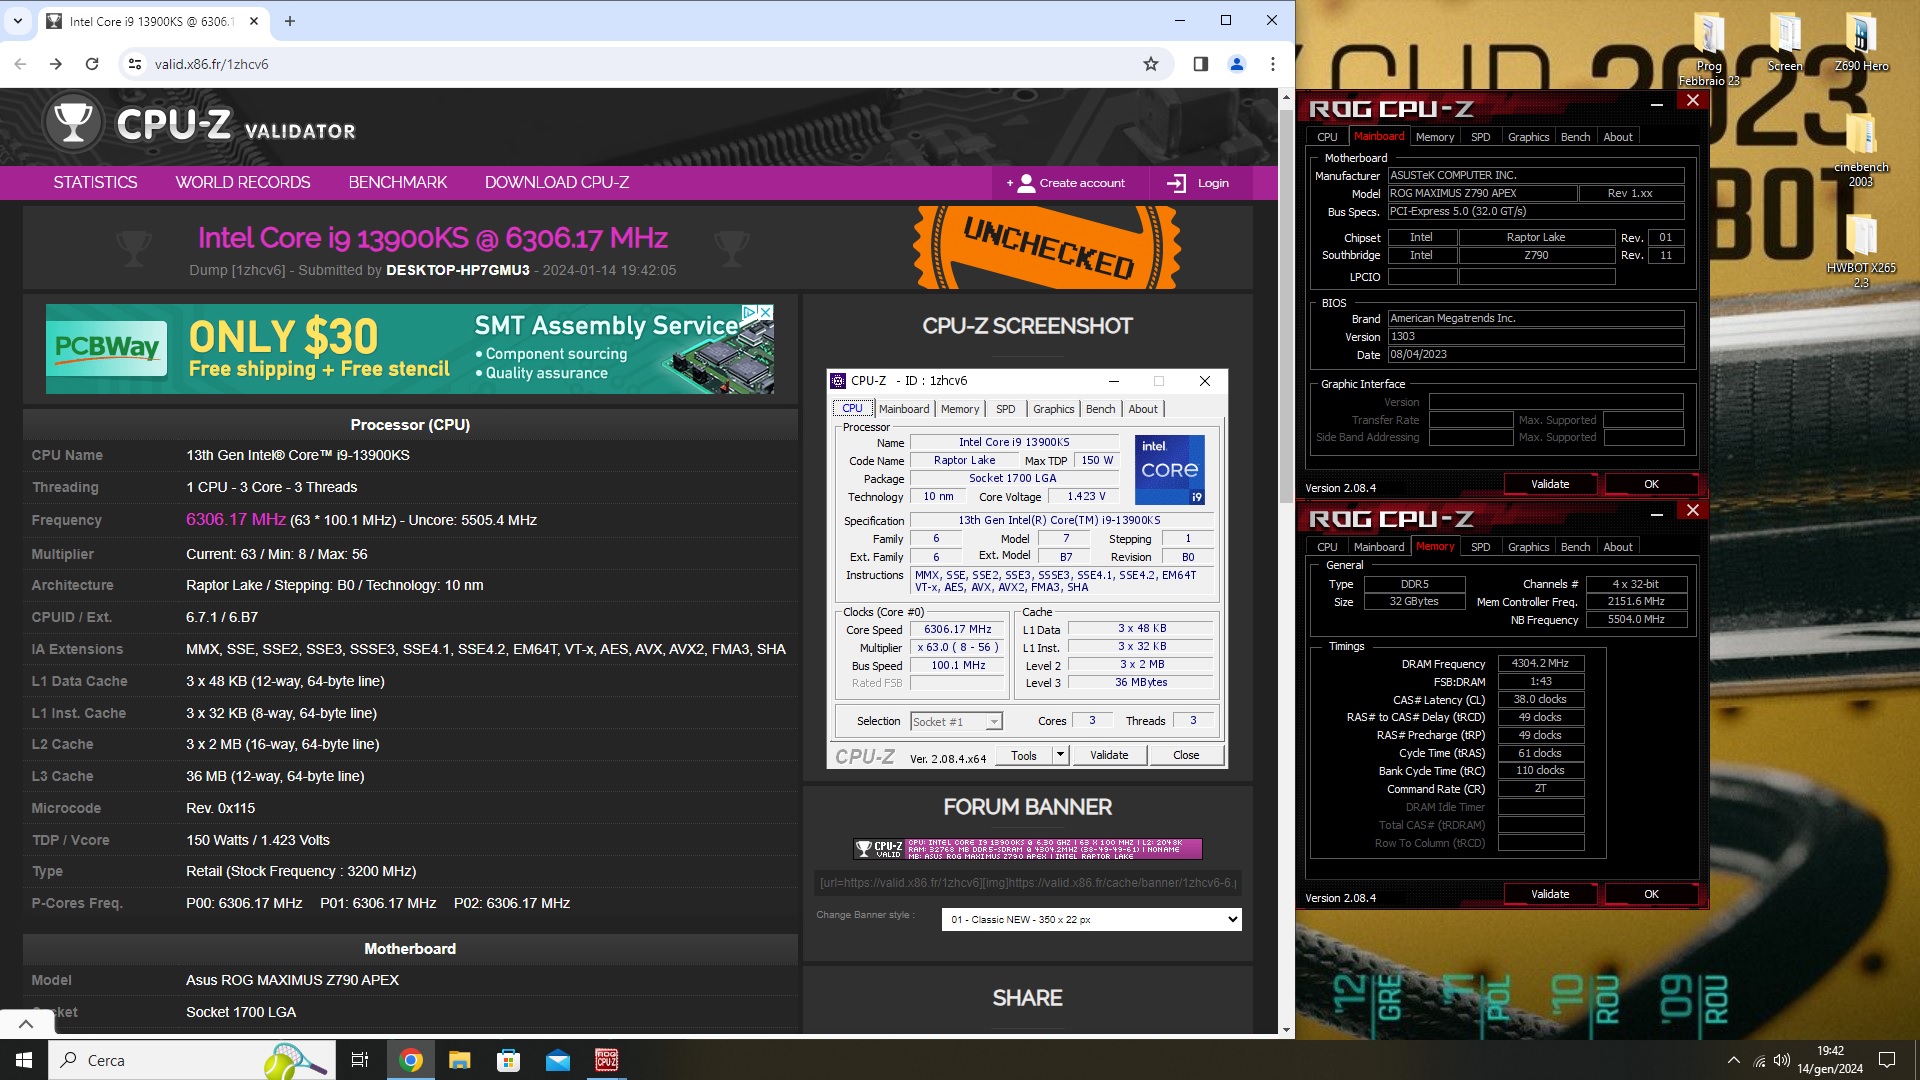
Task: Open Z690 Hero desktop icon
Action: [1861, 44]
